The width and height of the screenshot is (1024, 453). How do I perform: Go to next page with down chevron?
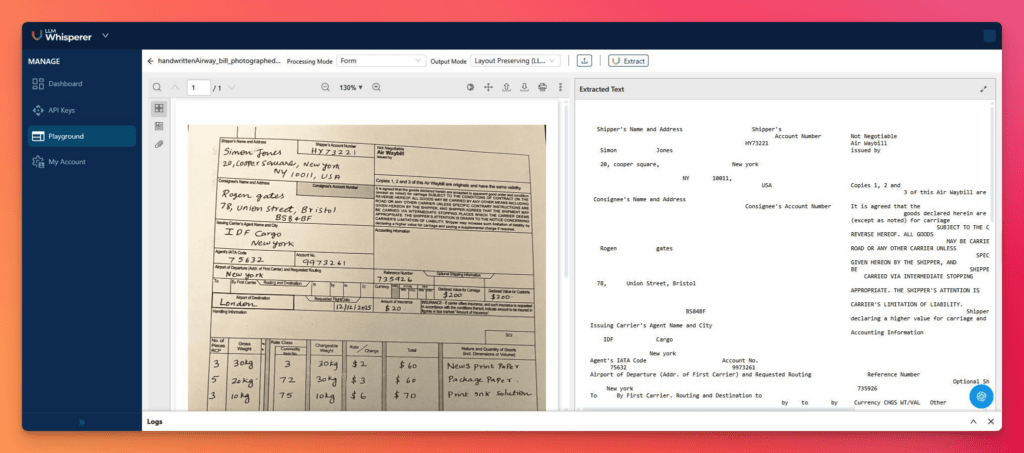pyautogui.click(x=232, y=87)
